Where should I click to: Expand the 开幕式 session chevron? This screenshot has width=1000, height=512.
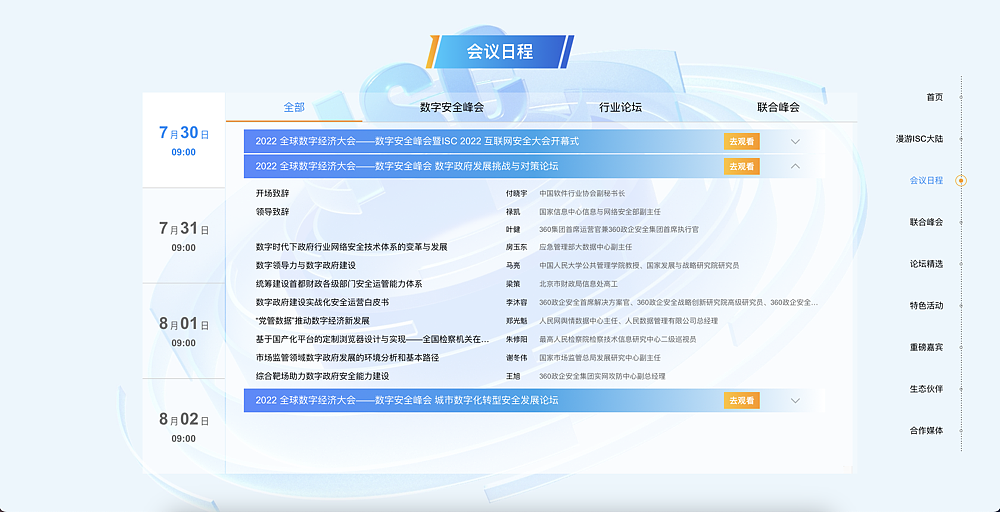coord(795,142)
